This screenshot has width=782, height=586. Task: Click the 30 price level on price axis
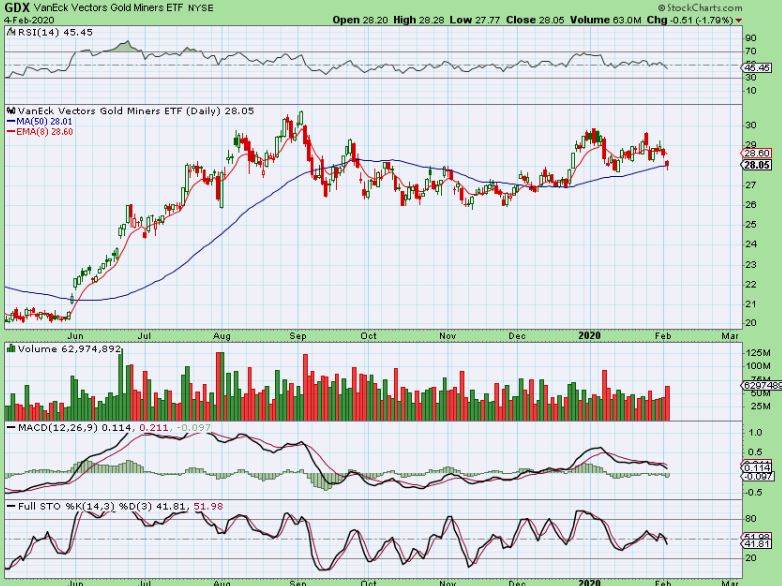pos(751,125)
